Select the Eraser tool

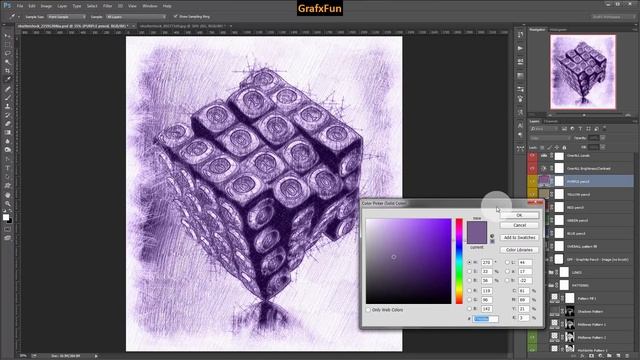(x=7, y=124)
